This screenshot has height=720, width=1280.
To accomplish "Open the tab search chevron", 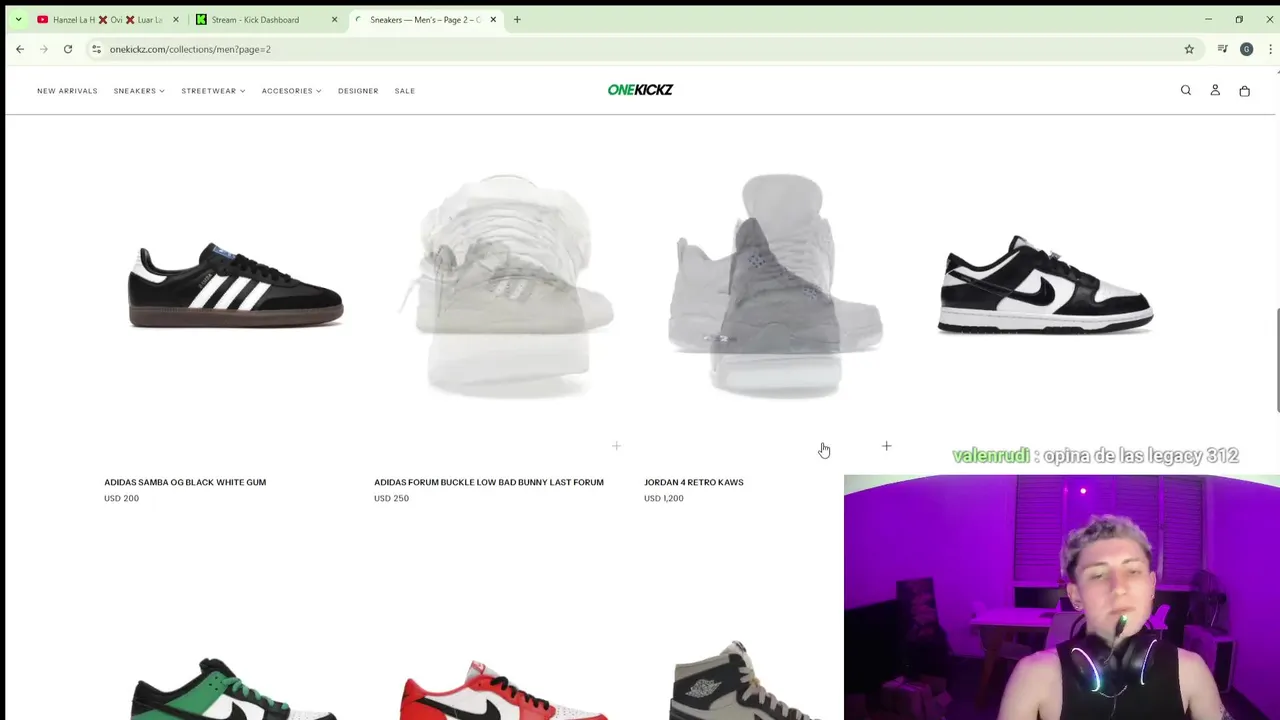I will [x=18, y=19].
